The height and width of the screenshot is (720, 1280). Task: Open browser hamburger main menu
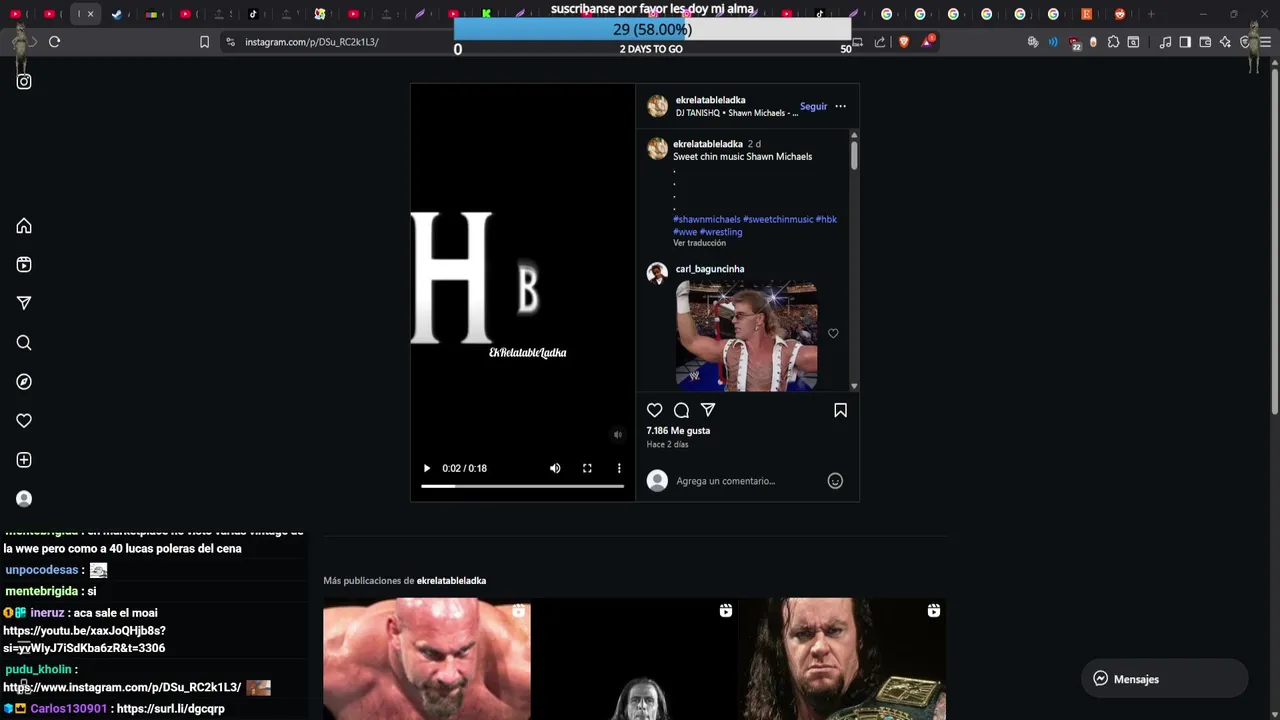1265,42
